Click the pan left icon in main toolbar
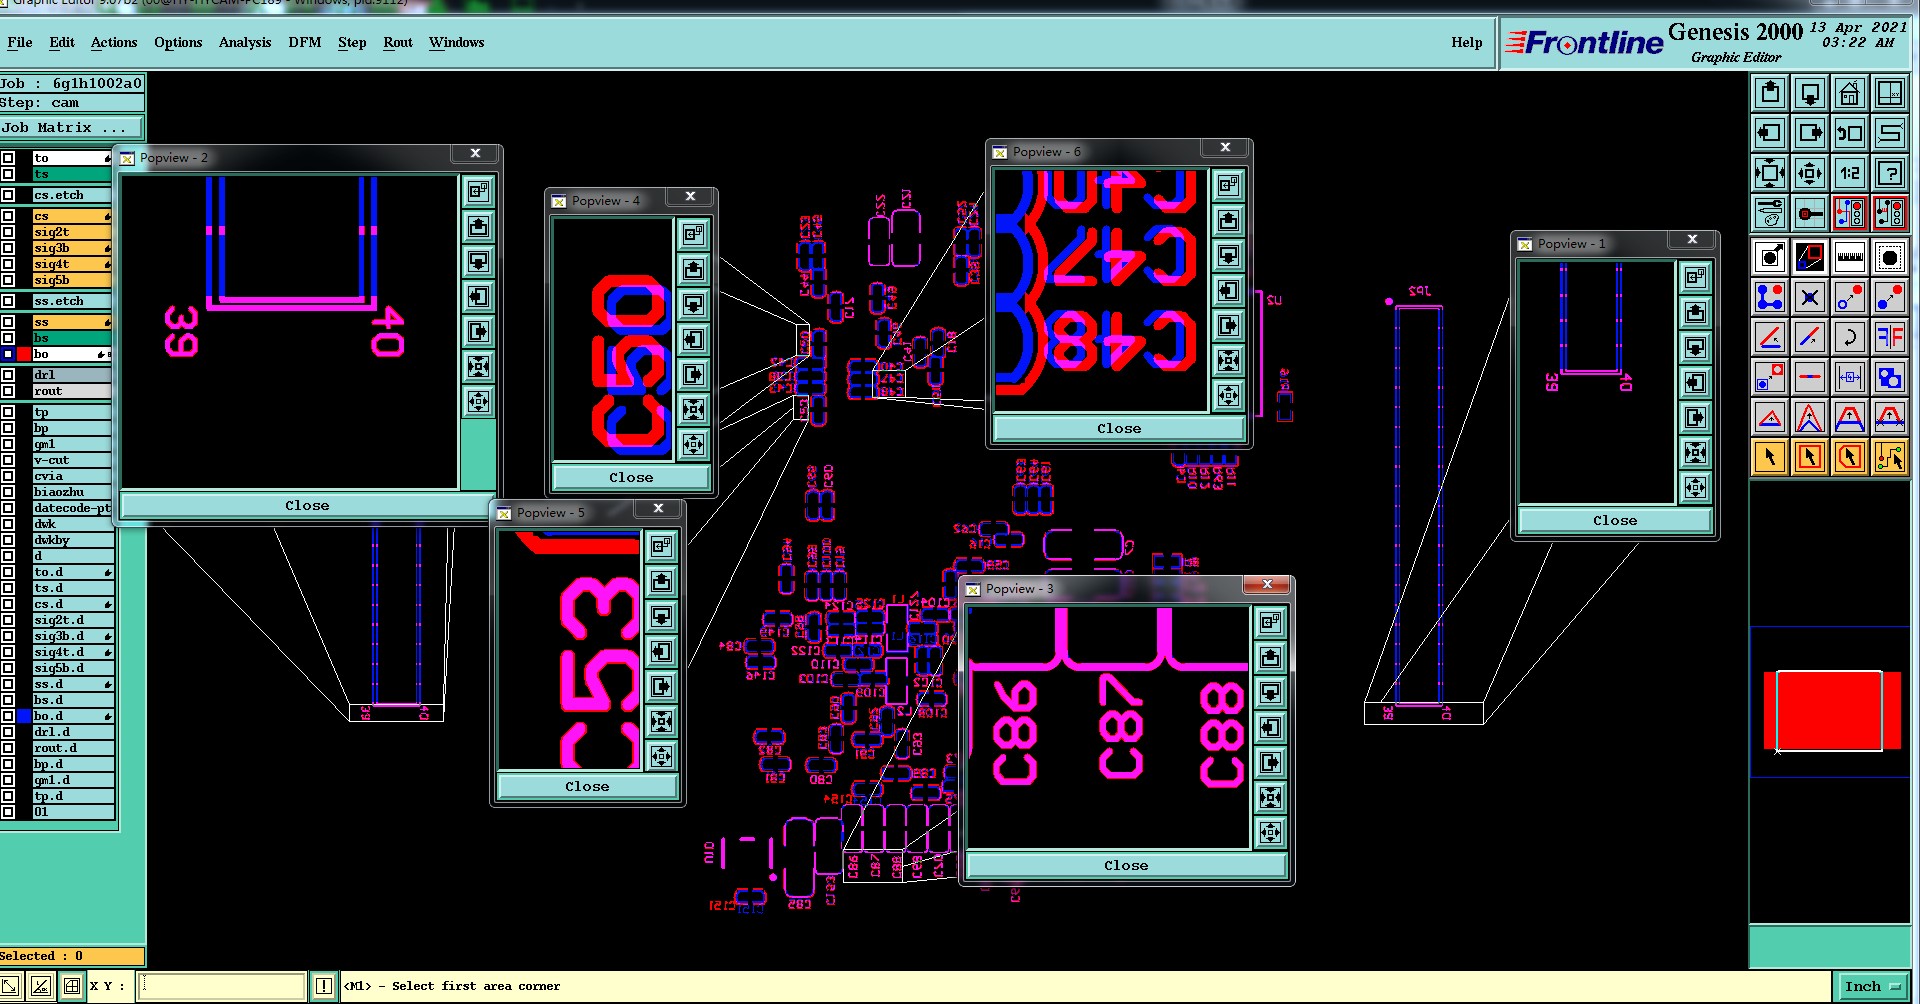The height and width of the screenshot is (1004, 1920). click(x=1770, y=133)
